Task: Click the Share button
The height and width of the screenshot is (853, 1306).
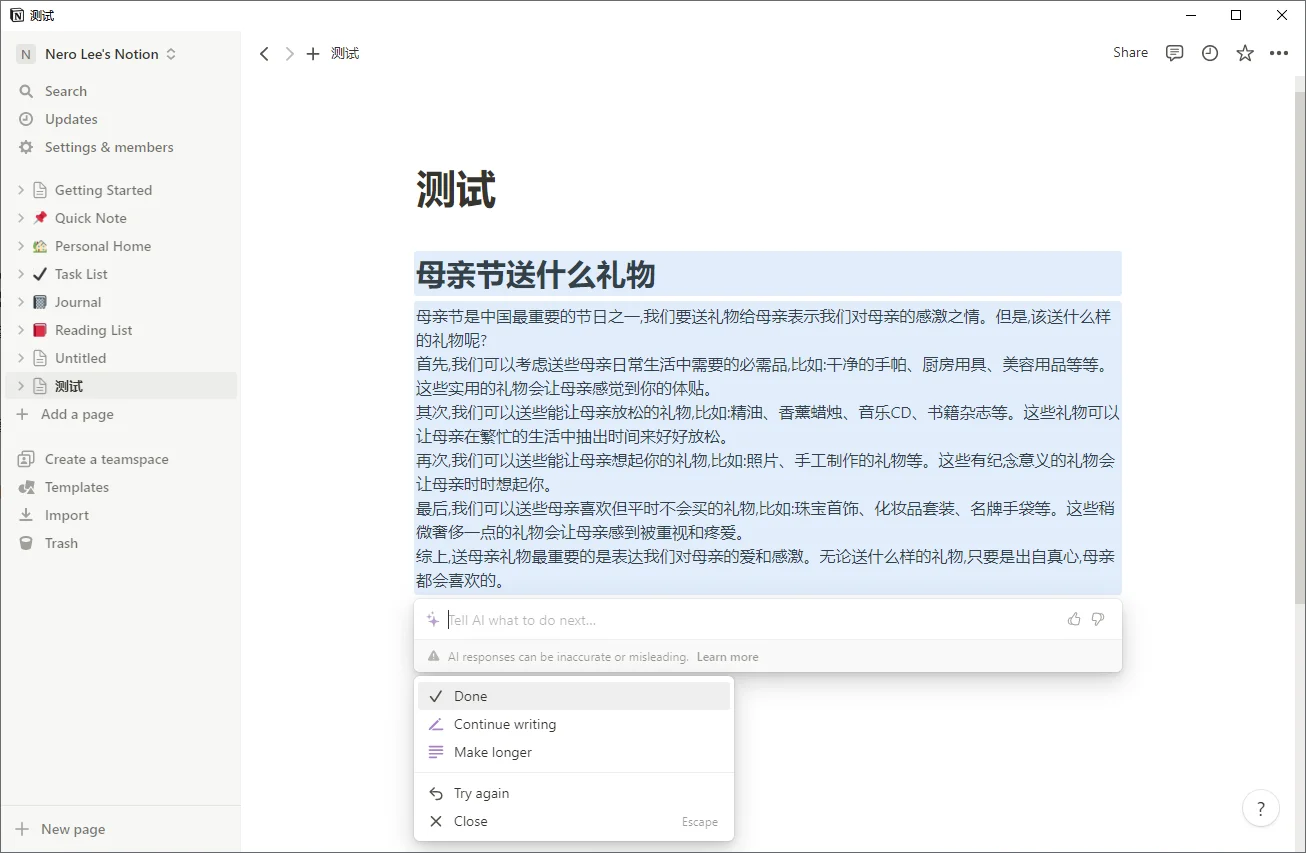Action: (1130, 53)
